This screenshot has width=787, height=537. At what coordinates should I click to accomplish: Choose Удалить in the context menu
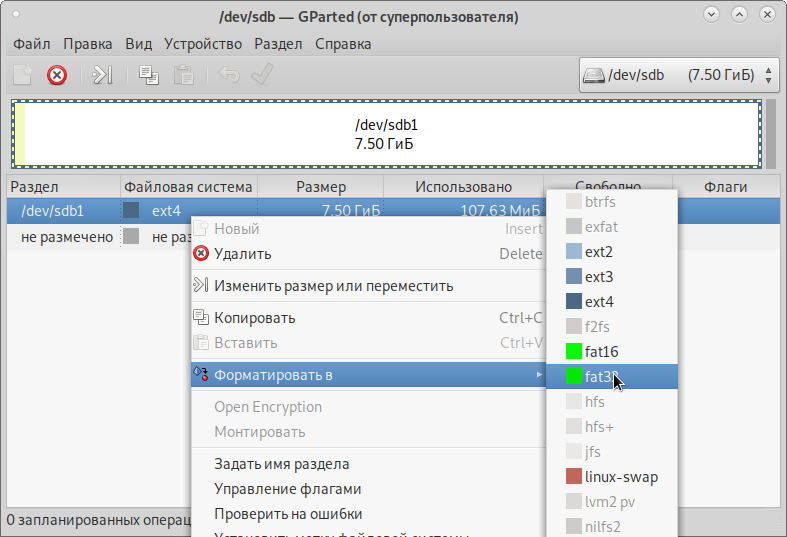point(368,254)
